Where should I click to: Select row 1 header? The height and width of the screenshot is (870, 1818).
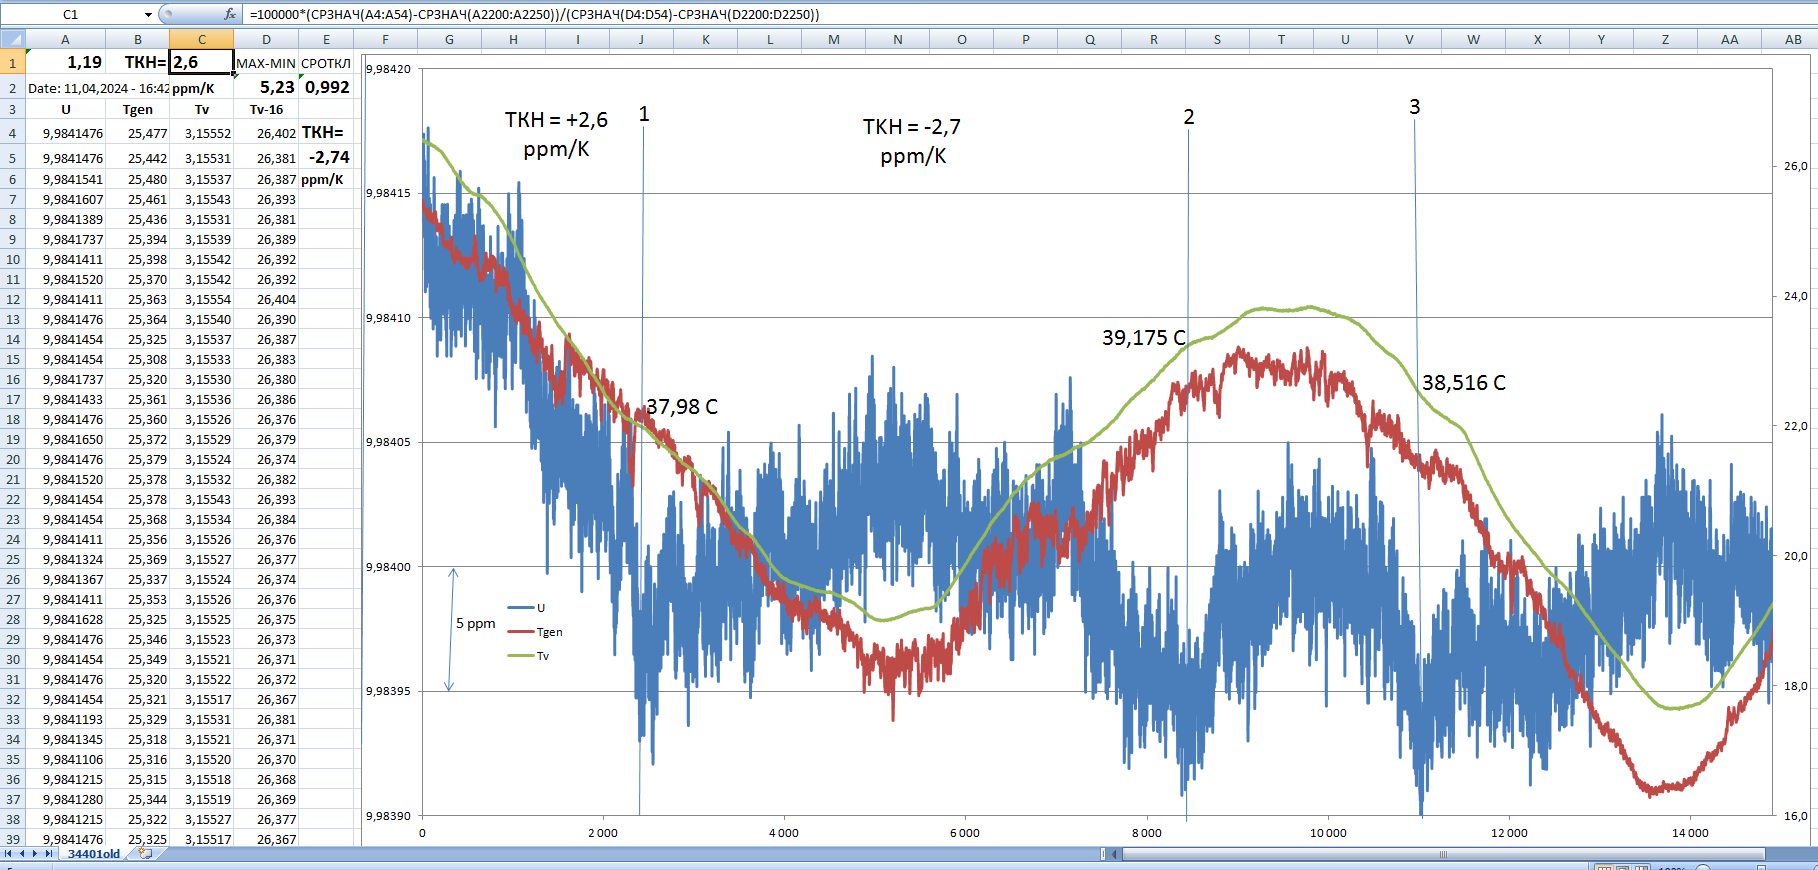pos(13,63)
